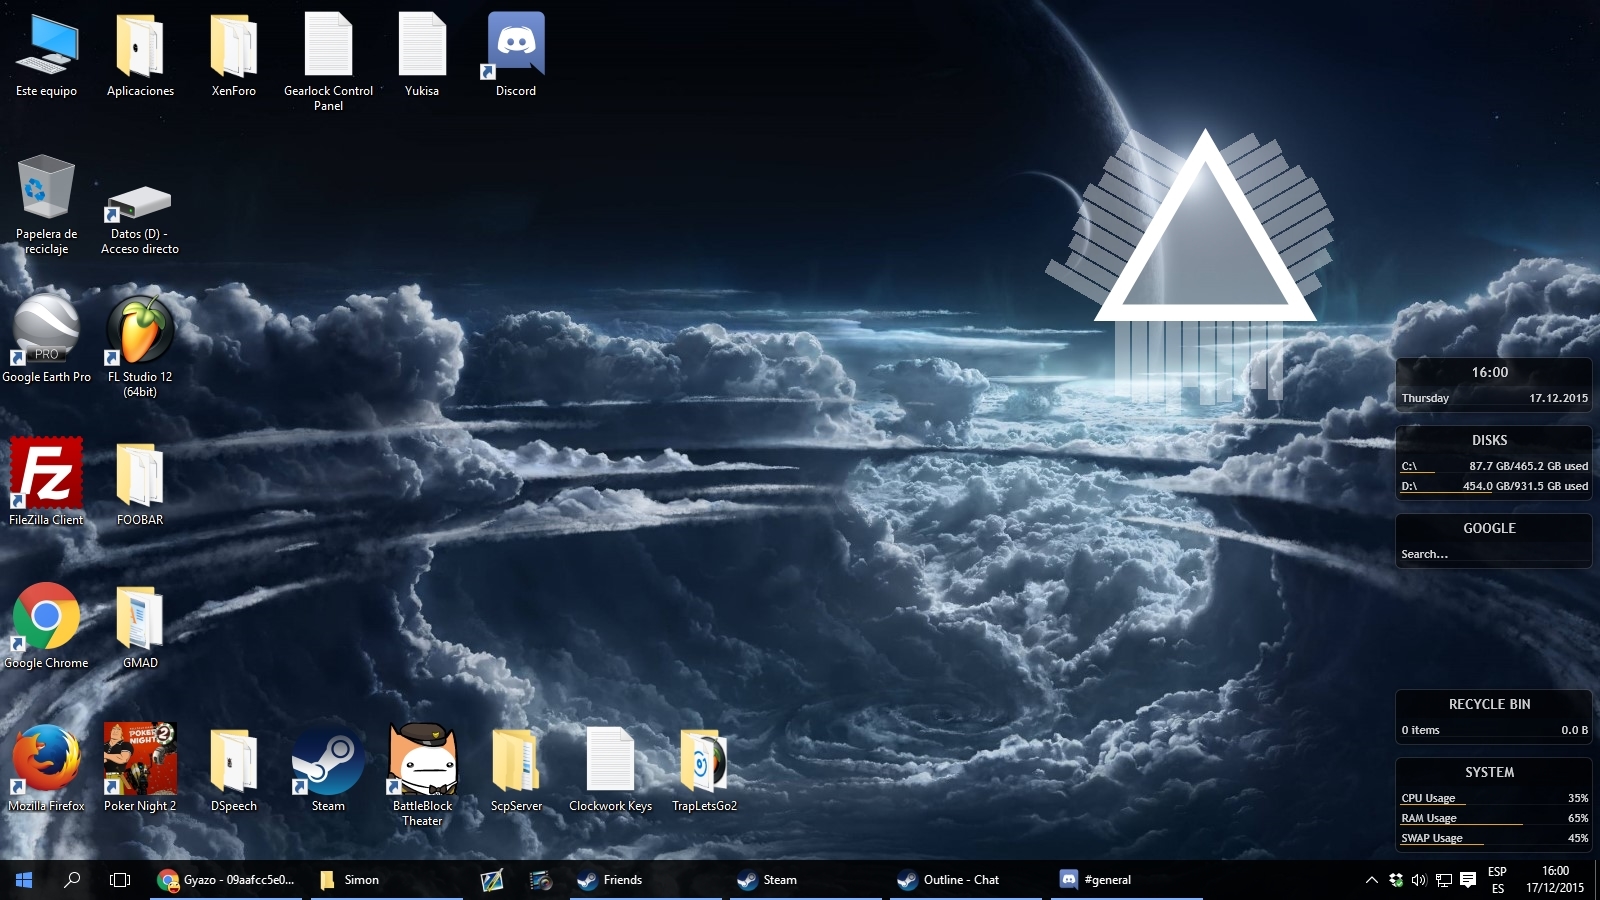Image resolution: width=1600 pixels, height=900 pixels.
Task: Launch the Mozilla Firefox desktop shortcut
Action: coord(46,759)
